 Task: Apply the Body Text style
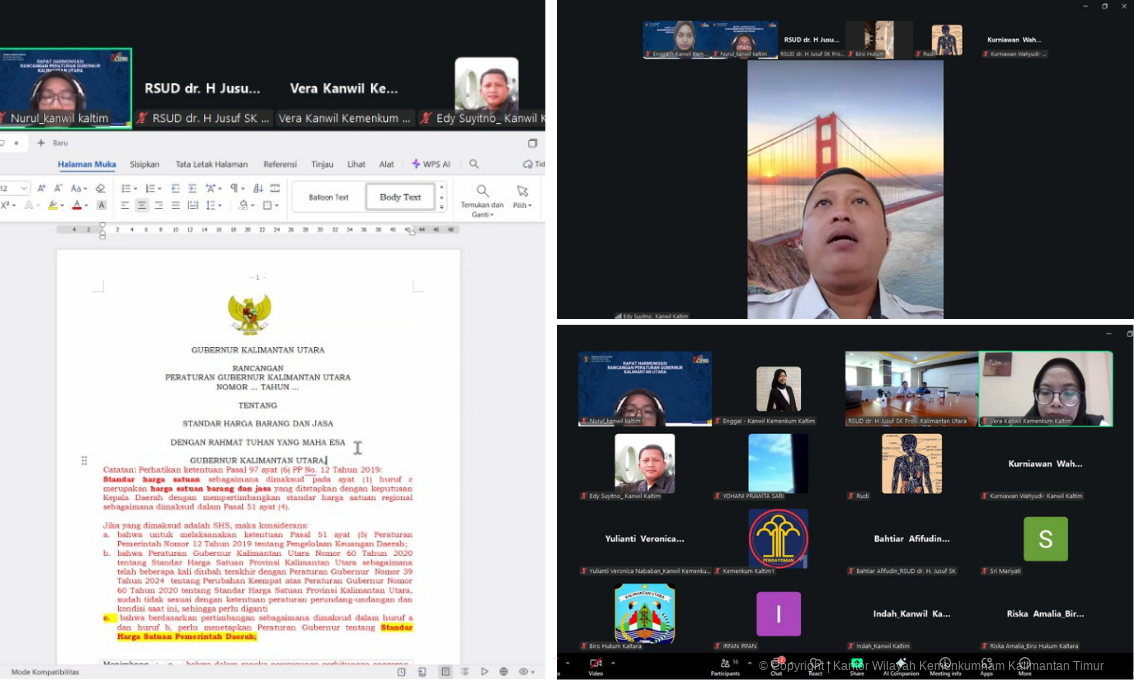tap(400, 197)
